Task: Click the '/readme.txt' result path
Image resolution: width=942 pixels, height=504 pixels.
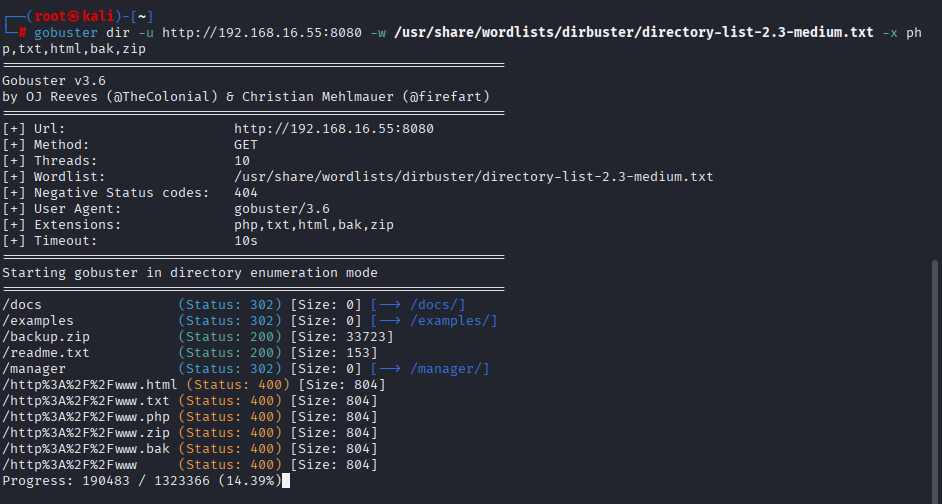Action: (46, 353)
